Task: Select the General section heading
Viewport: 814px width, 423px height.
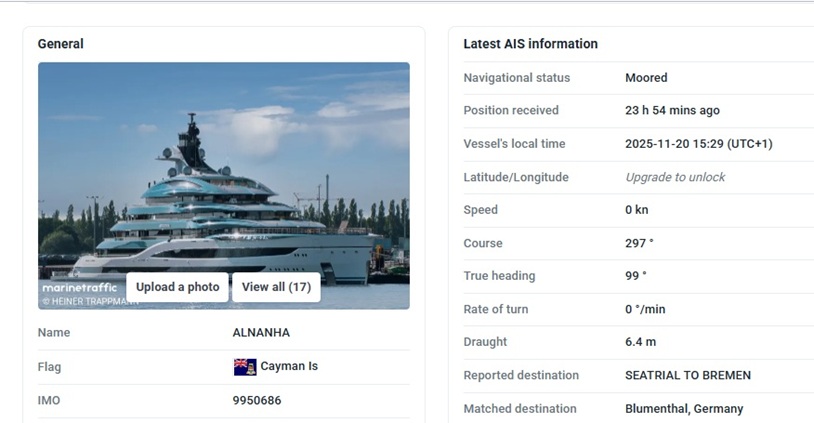Action: (x=61, y=44)
